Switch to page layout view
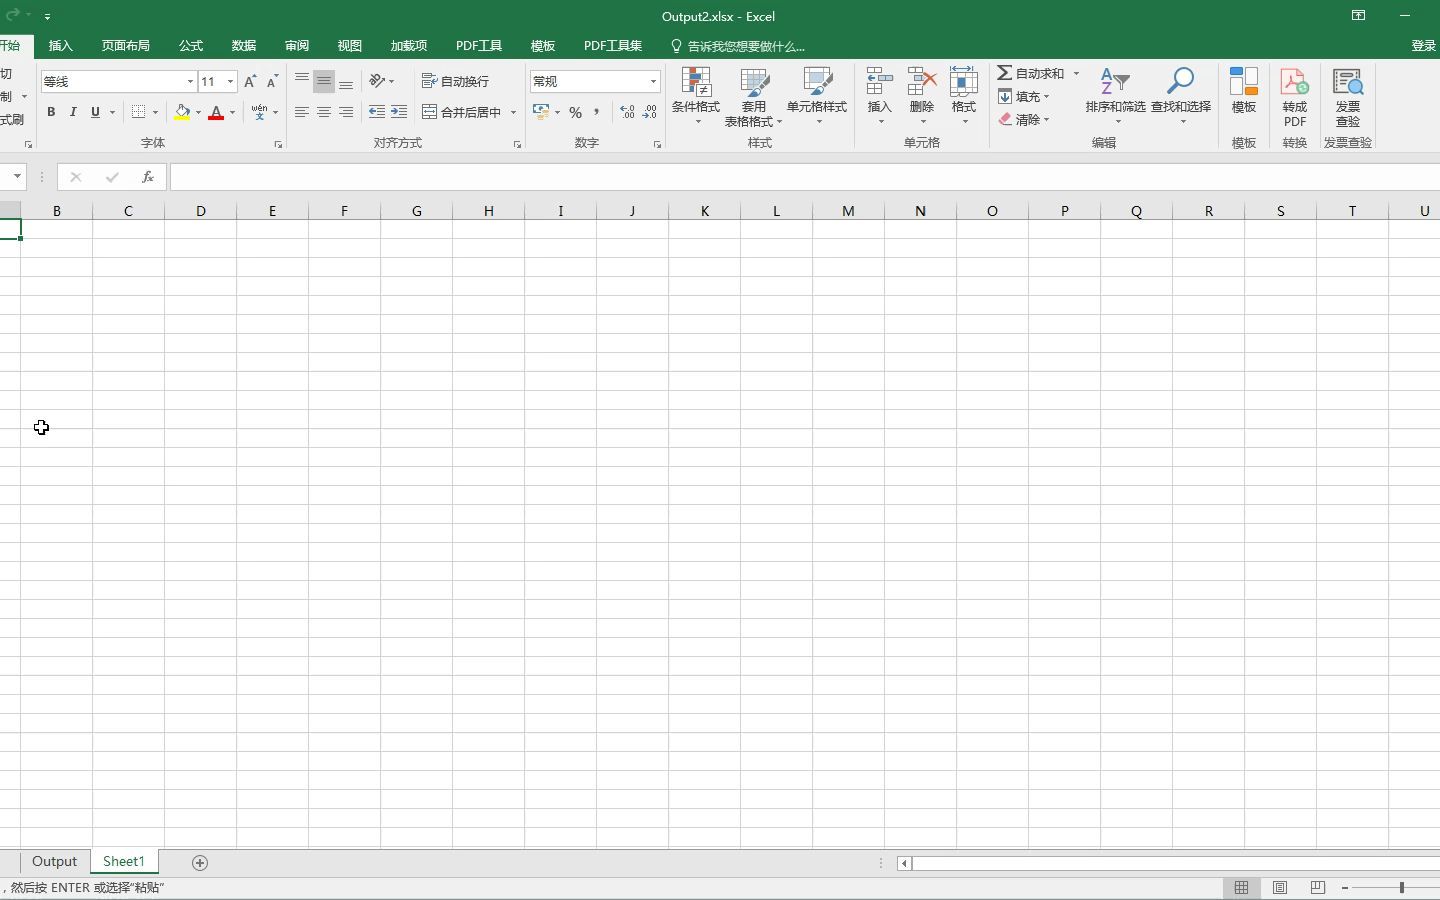 pos(1280,888)
